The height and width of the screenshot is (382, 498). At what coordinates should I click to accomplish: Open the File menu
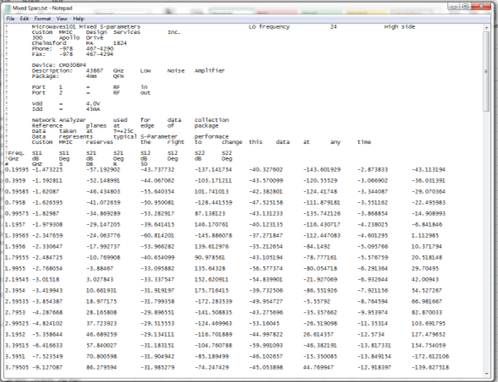[x=10, y=19]
